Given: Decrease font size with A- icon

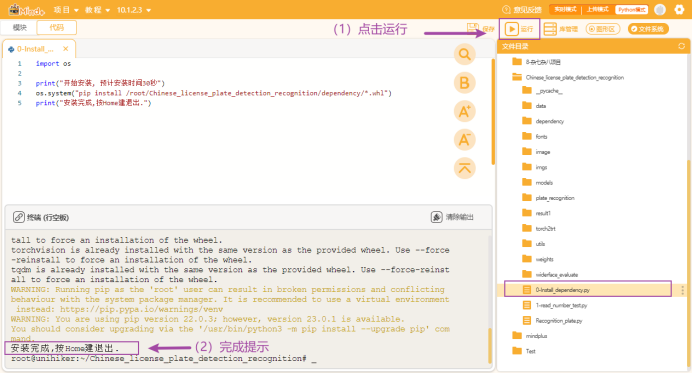Looking at the screenshot, I should [x=464, y=140].
